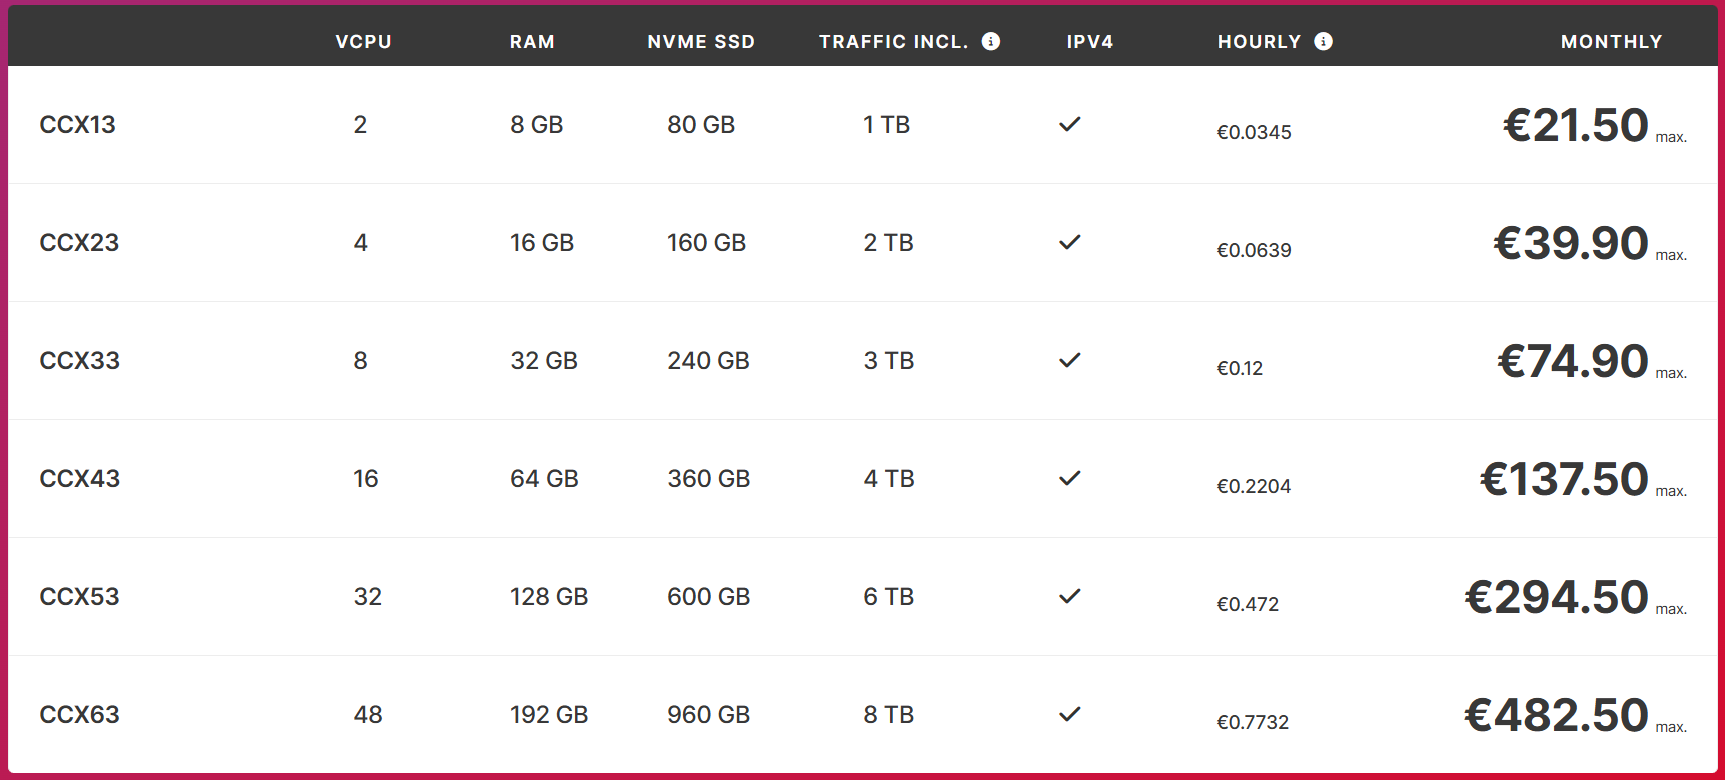Click the 32 GB RAM value
1725x780 pixels.
(x=544, y=361)
